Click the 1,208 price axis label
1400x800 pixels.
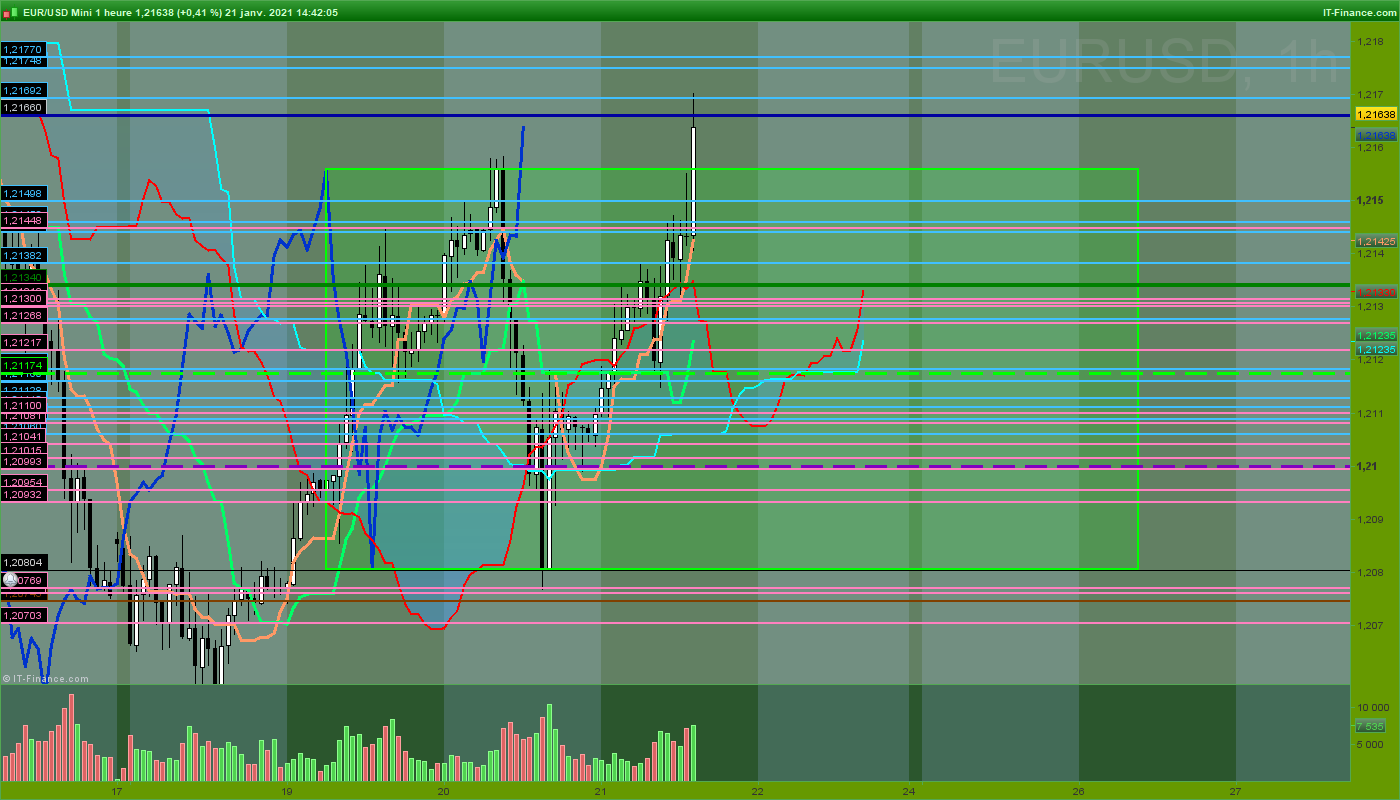pos(1369,571)
